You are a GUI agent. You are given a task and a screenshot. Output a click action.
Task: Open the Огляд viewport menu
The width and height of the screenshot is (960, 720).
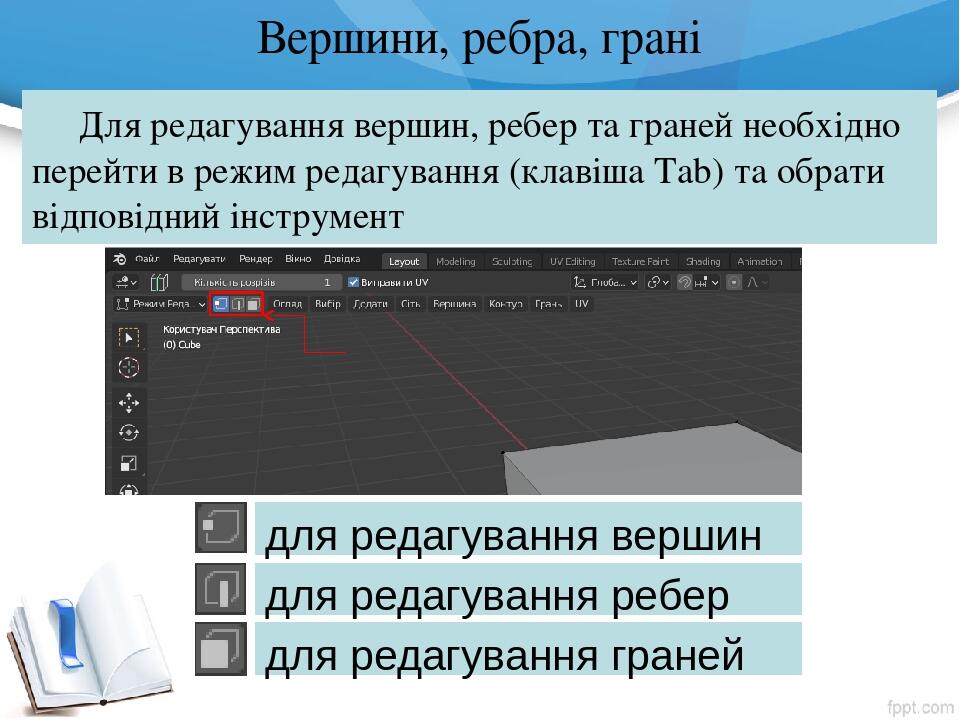(287, 304)
